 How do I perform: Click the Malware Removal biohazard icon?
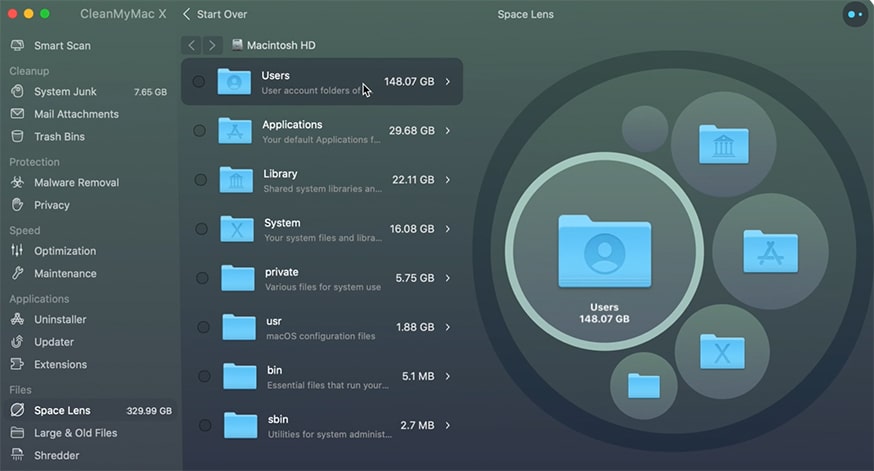[17, 182]
